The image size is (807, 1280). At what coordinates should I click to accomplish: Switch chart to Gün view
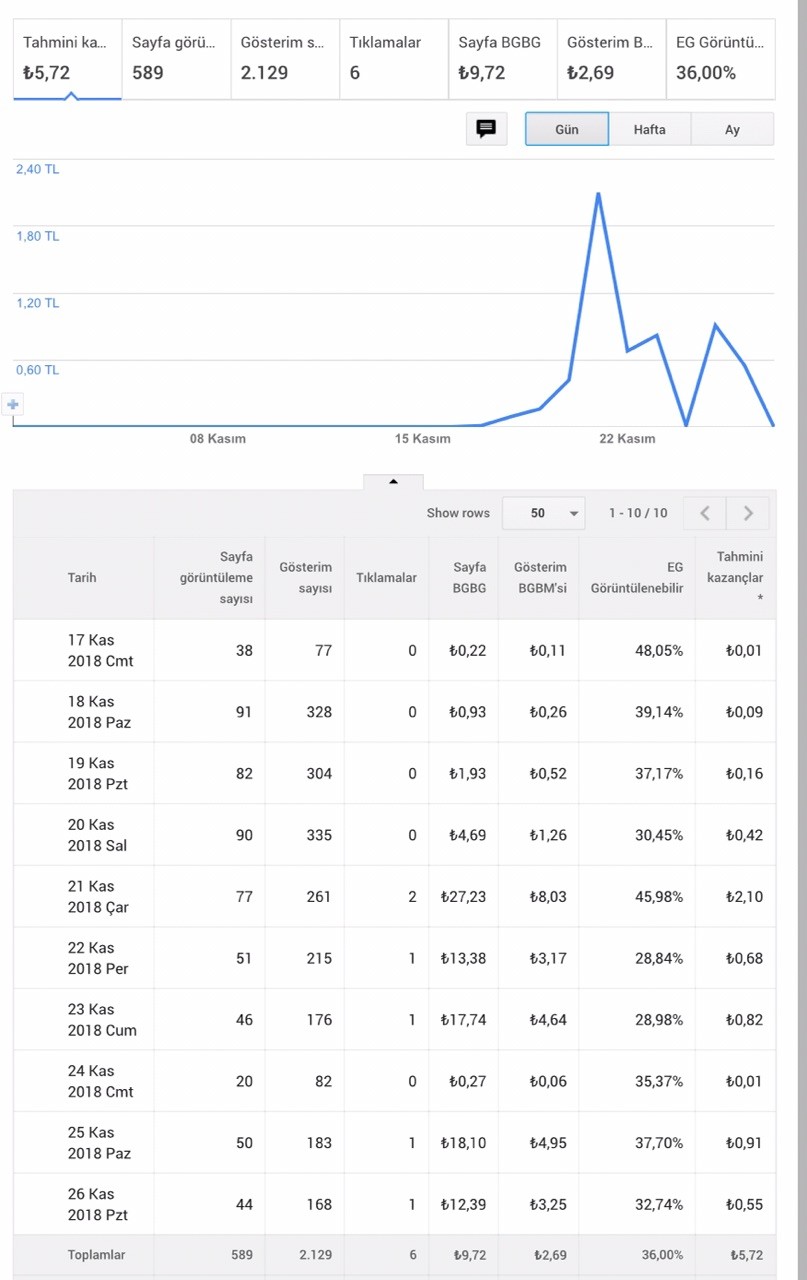[567, 129]
